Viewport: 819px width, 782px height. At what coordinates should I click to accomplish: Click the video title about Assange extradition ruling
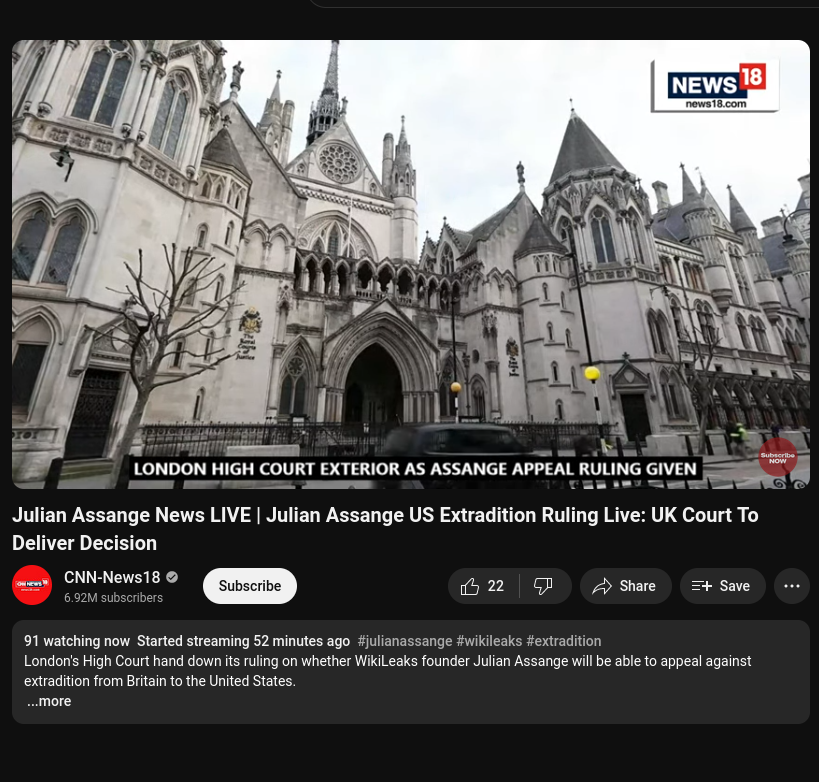[x=385, y=529]
